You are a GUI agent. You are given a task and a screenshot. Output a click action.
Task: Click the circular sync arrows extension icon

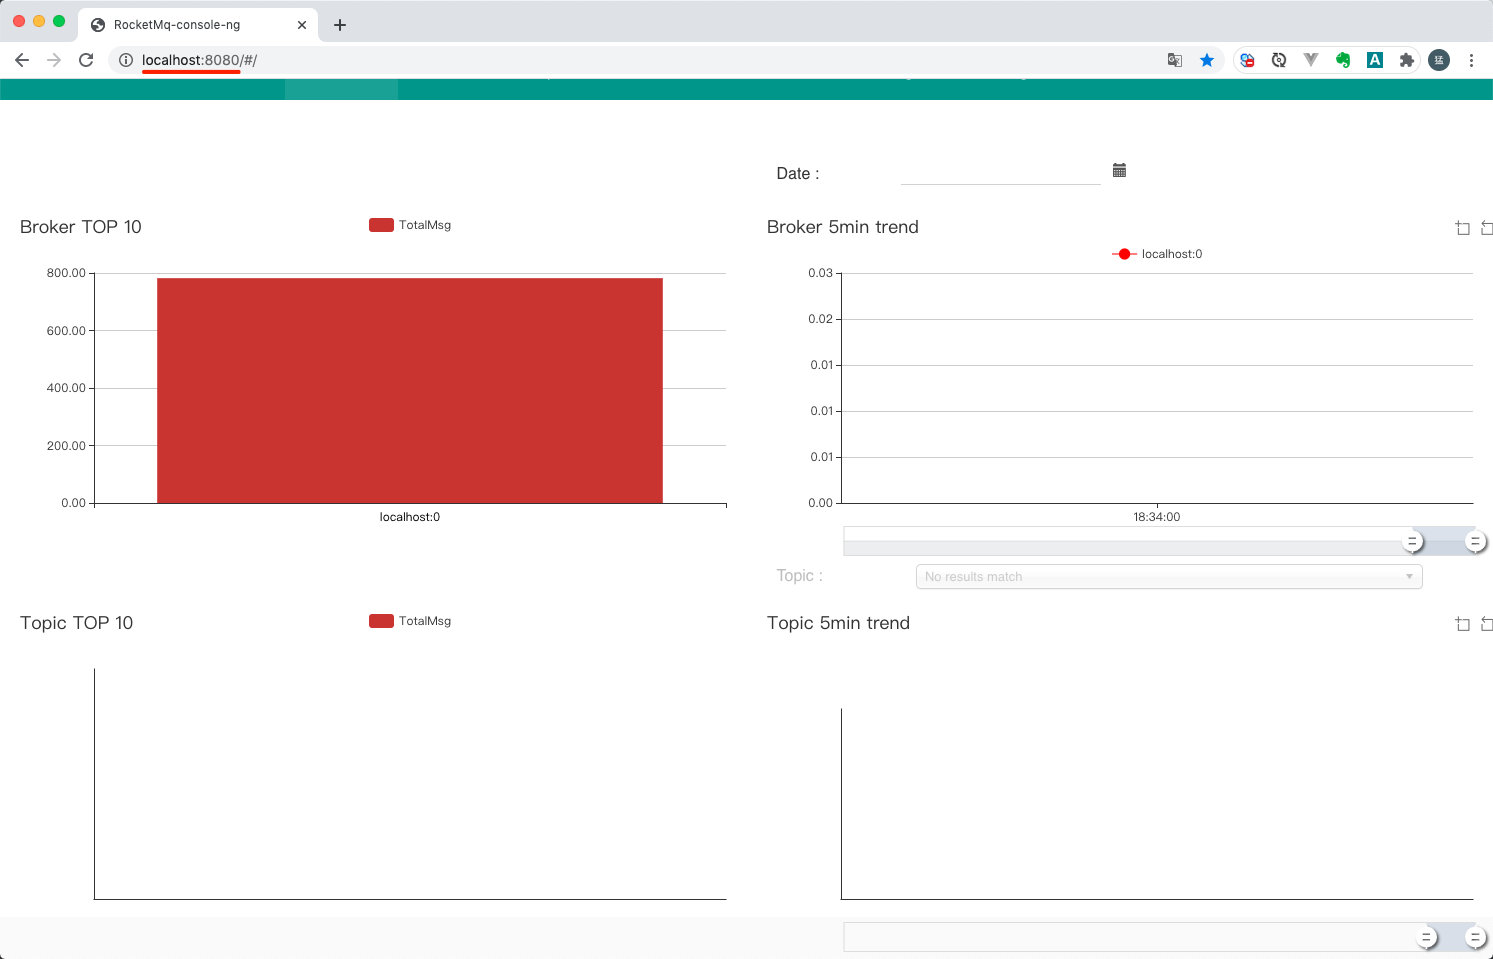click(1279, 60)
